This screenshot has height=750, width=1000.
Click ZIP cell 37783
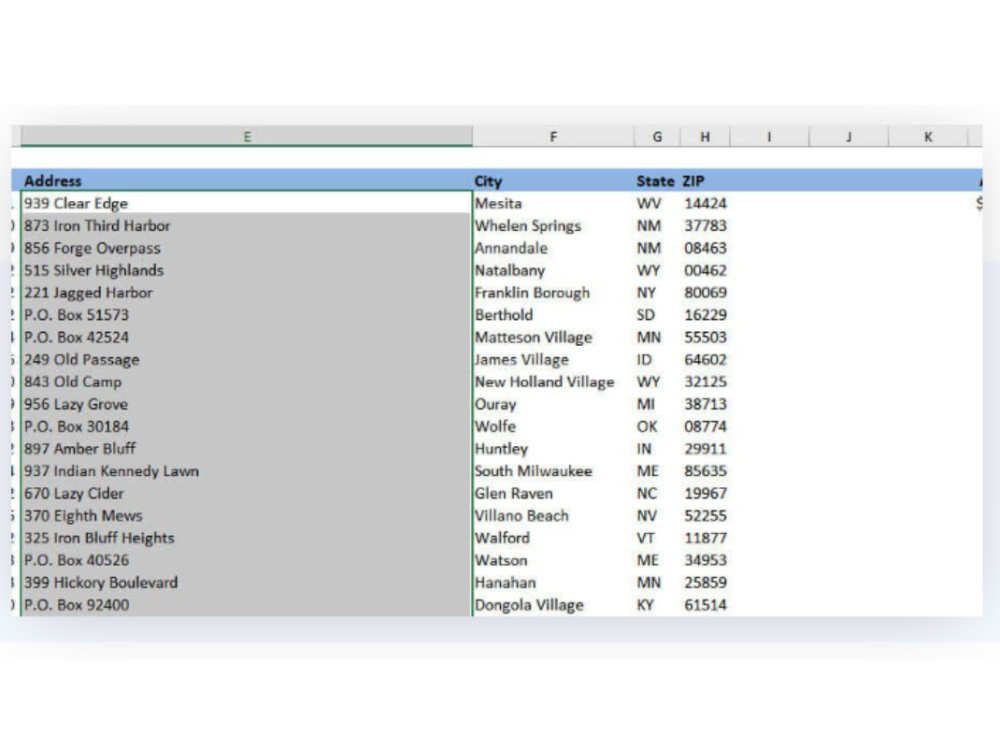(705, 225)
